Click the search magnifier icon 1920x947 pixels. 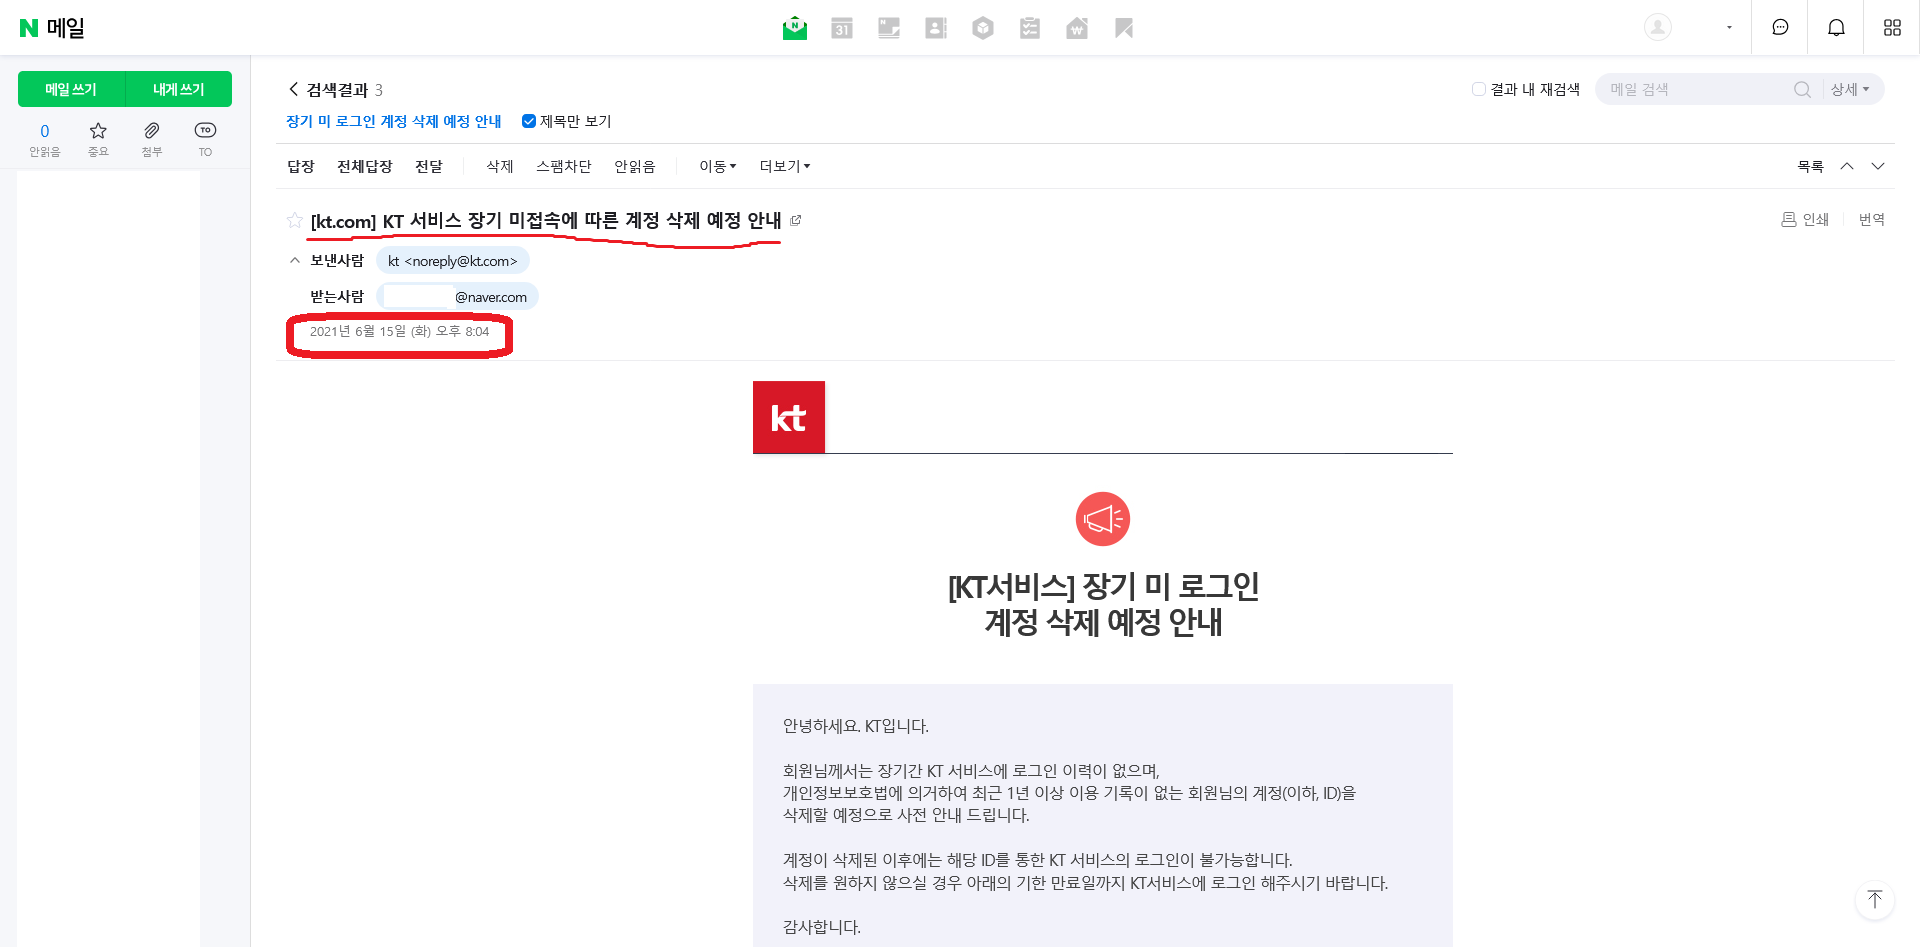click(1802, 89)
